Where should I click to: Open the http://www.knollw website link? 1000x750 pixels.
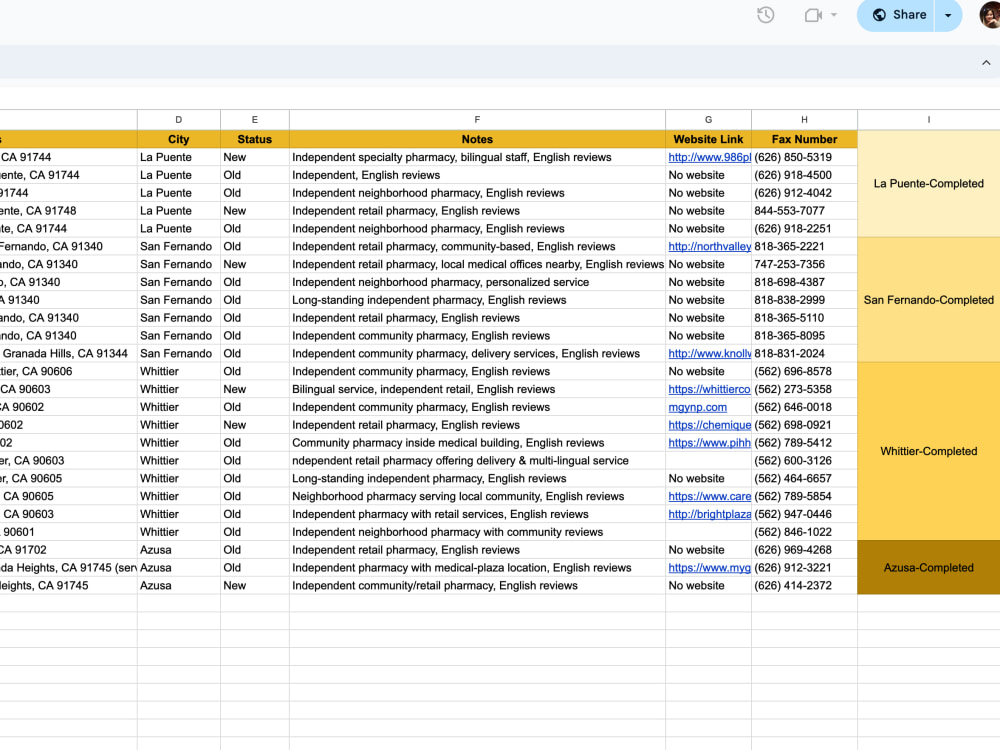click(x=709, y=353)
